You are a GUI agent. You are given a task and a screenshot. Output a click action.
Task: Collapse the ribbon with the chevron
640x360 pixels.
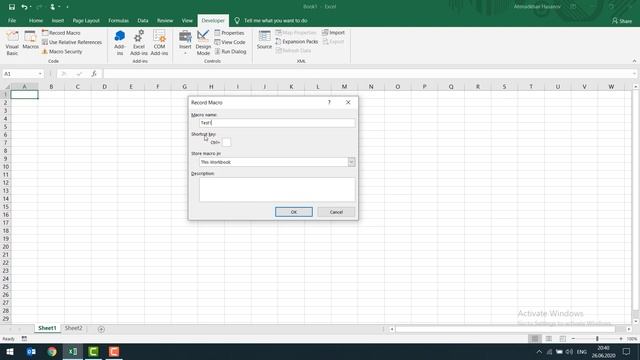(634, 61)
